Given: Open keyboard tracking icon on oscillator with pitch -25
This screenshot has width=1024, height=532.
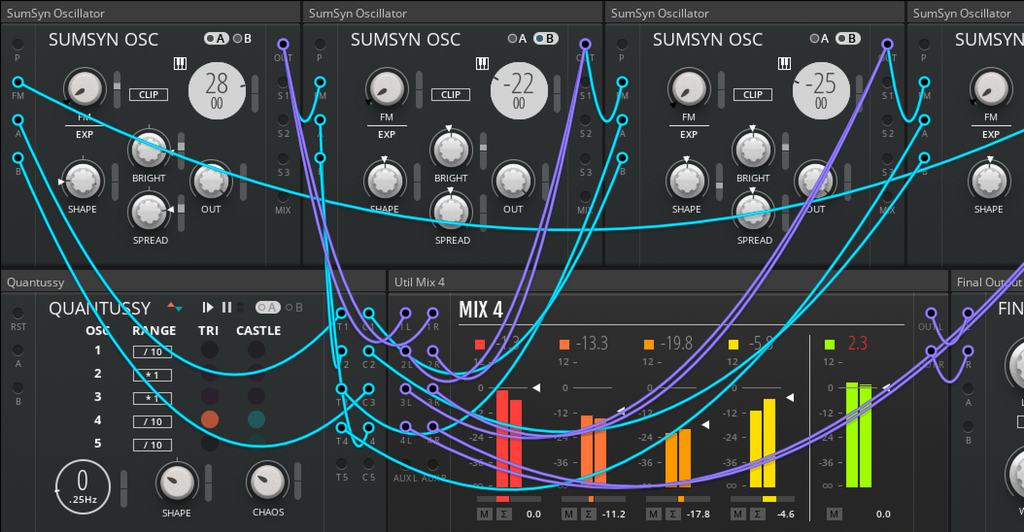Looking at the screenshot, I should pos(784,63).
